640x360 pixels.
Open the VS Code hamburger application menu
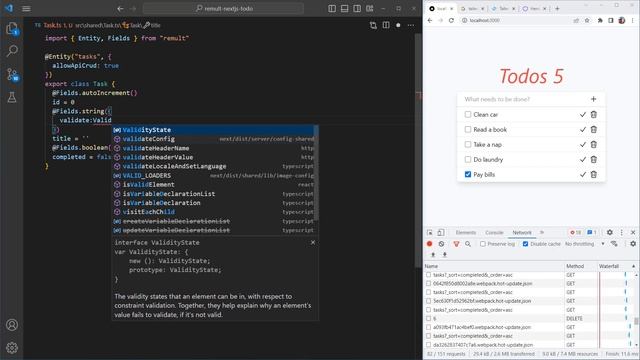coord(26,9)
